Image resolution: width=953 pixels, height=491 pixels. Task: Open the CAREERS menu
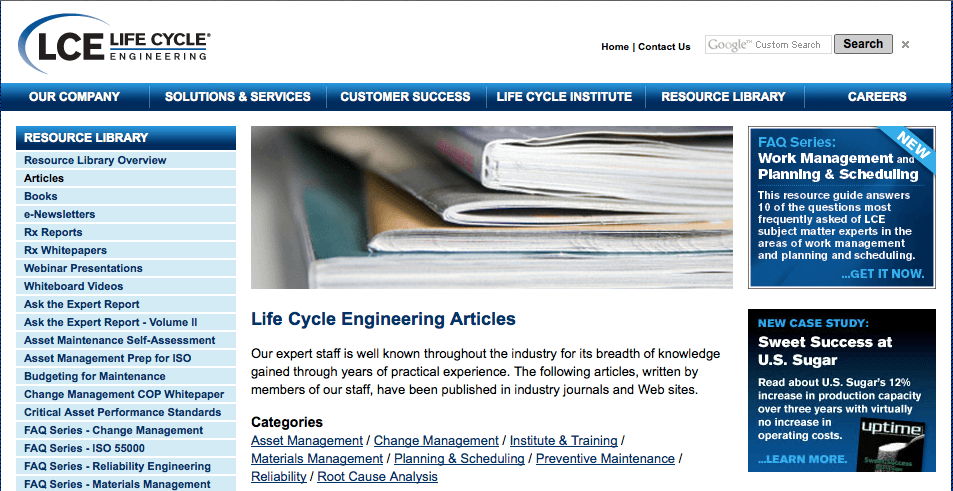(877, 97)
